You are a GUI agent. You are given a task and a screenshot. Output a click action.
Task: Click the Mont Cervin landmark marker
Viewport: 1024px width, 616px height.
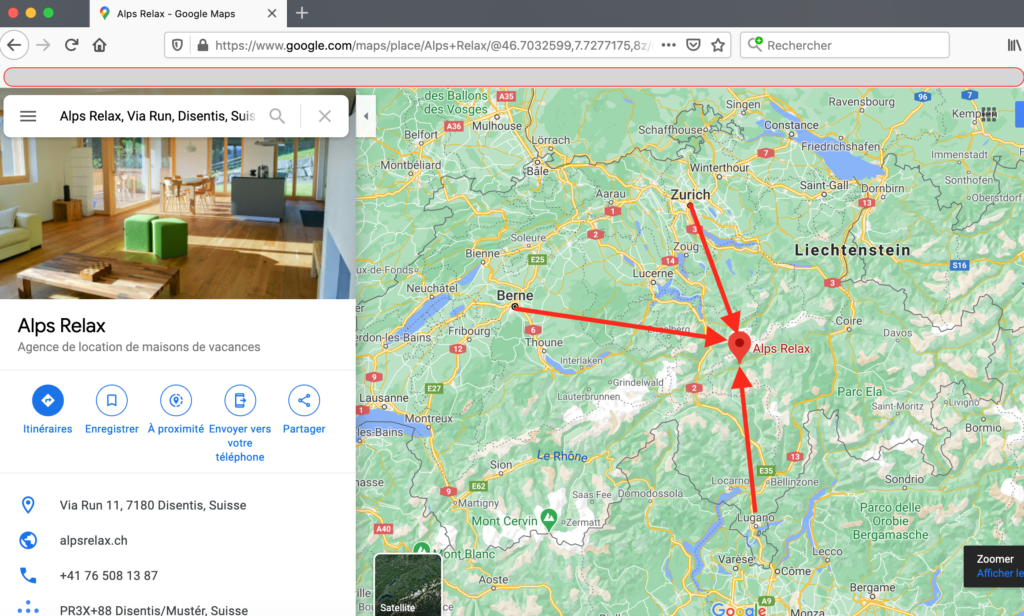549,518
